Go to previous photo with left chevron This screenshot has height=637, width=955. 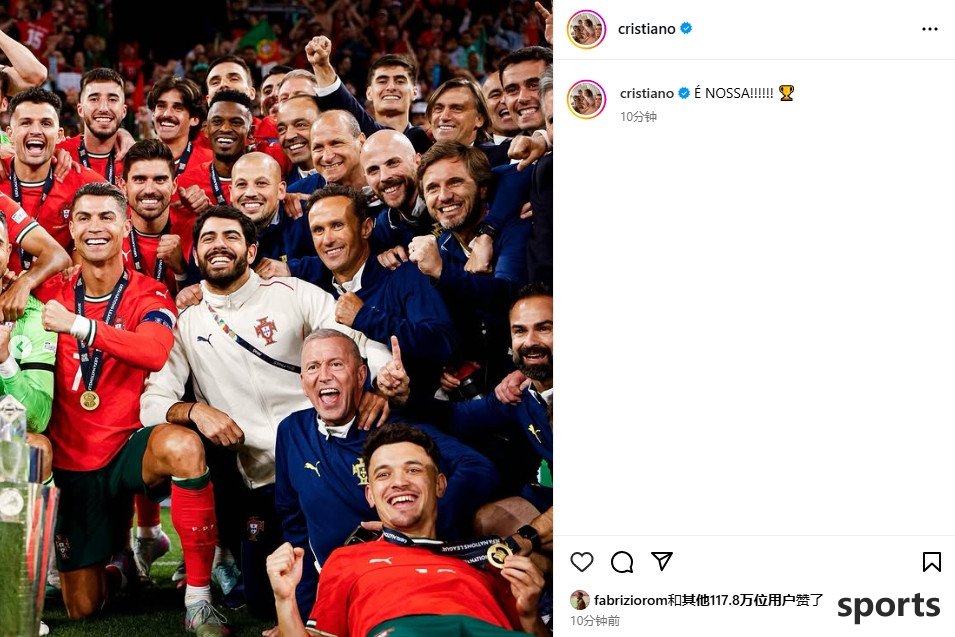click(20, 347)
